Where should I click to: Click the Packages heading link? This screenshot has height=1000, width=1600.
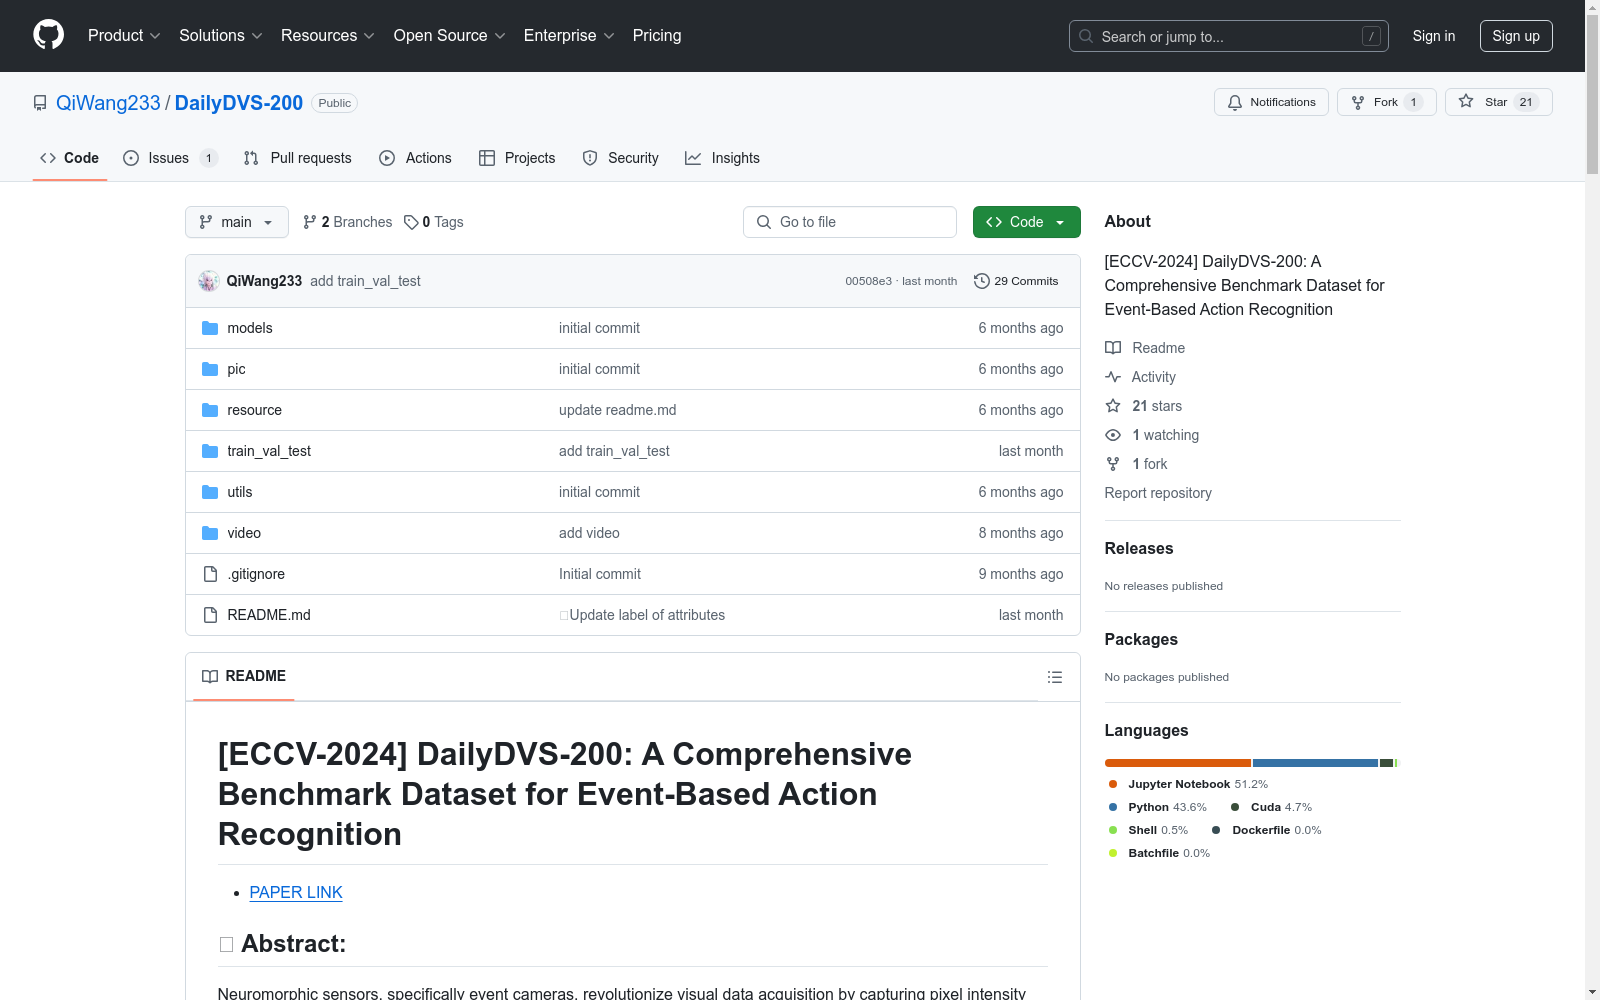(1141, 639)
